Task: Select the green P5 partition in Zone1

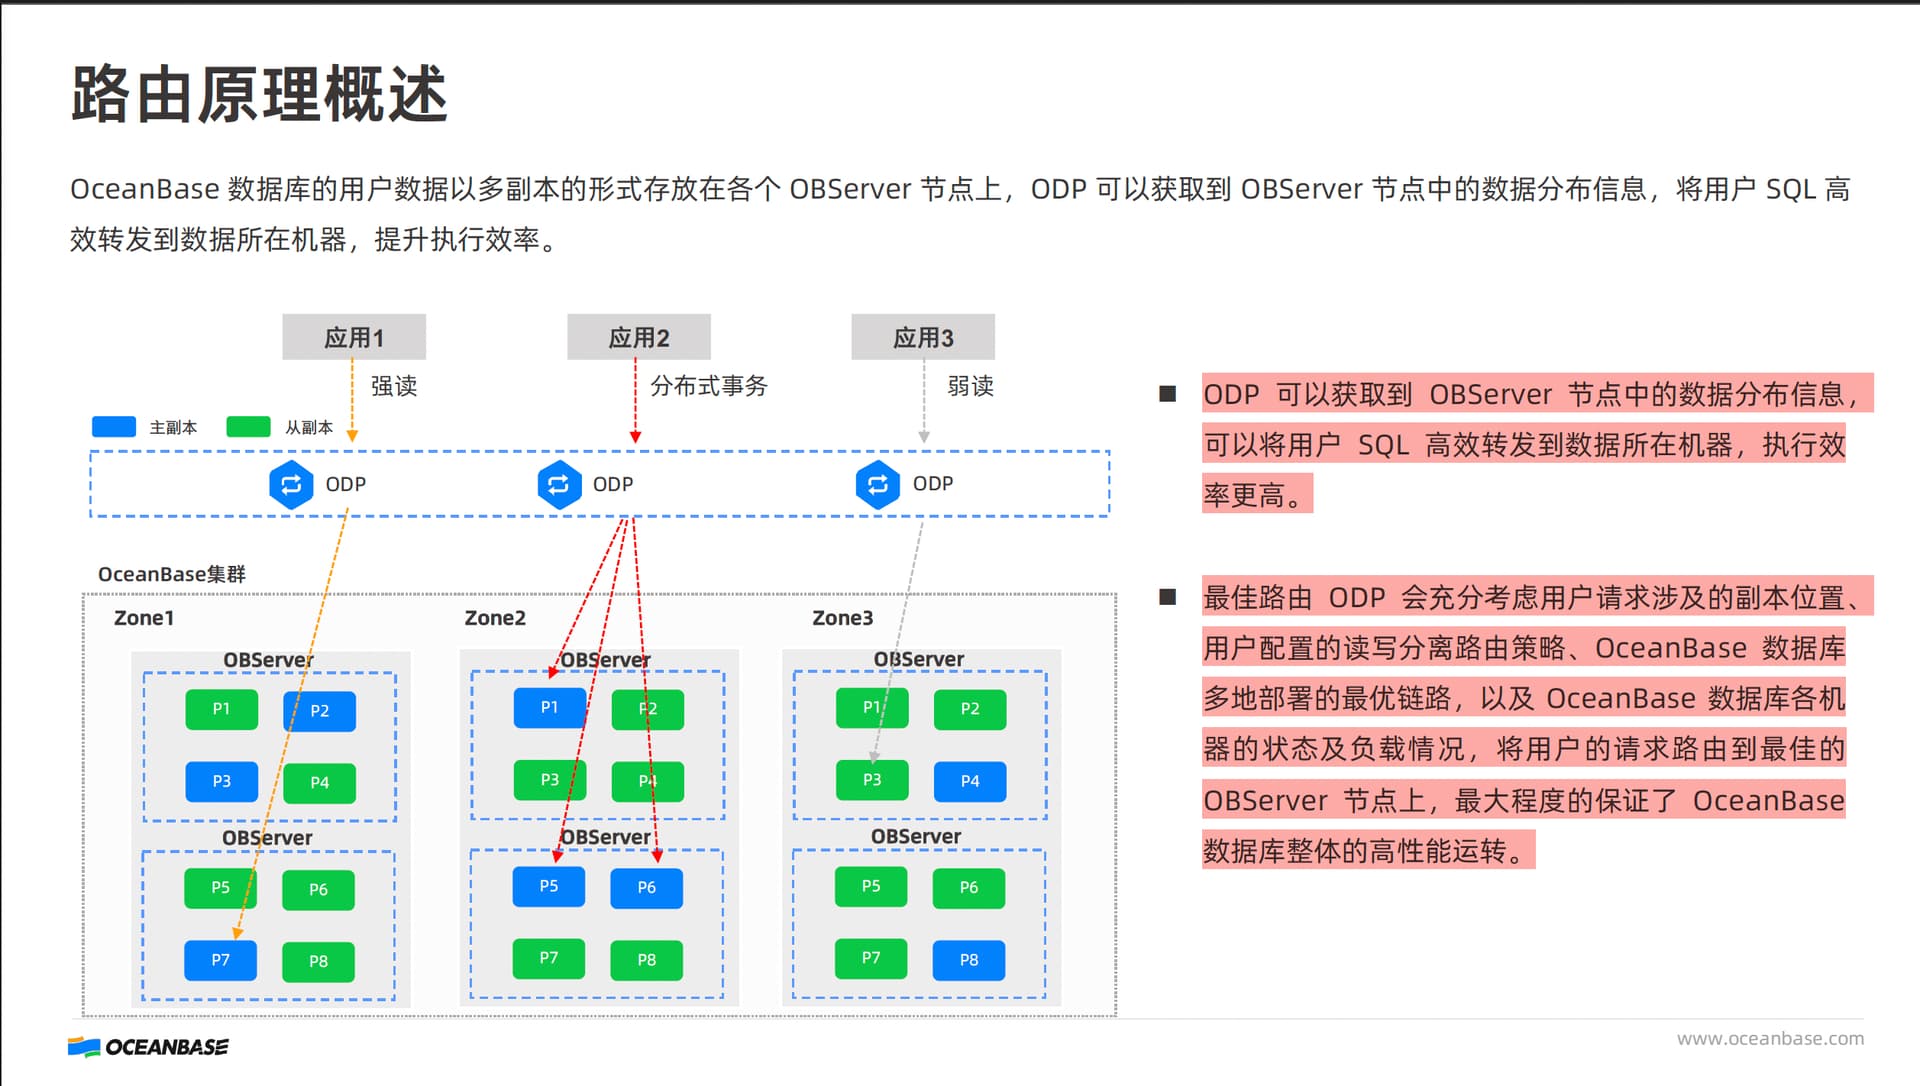Action: [220, 888]
